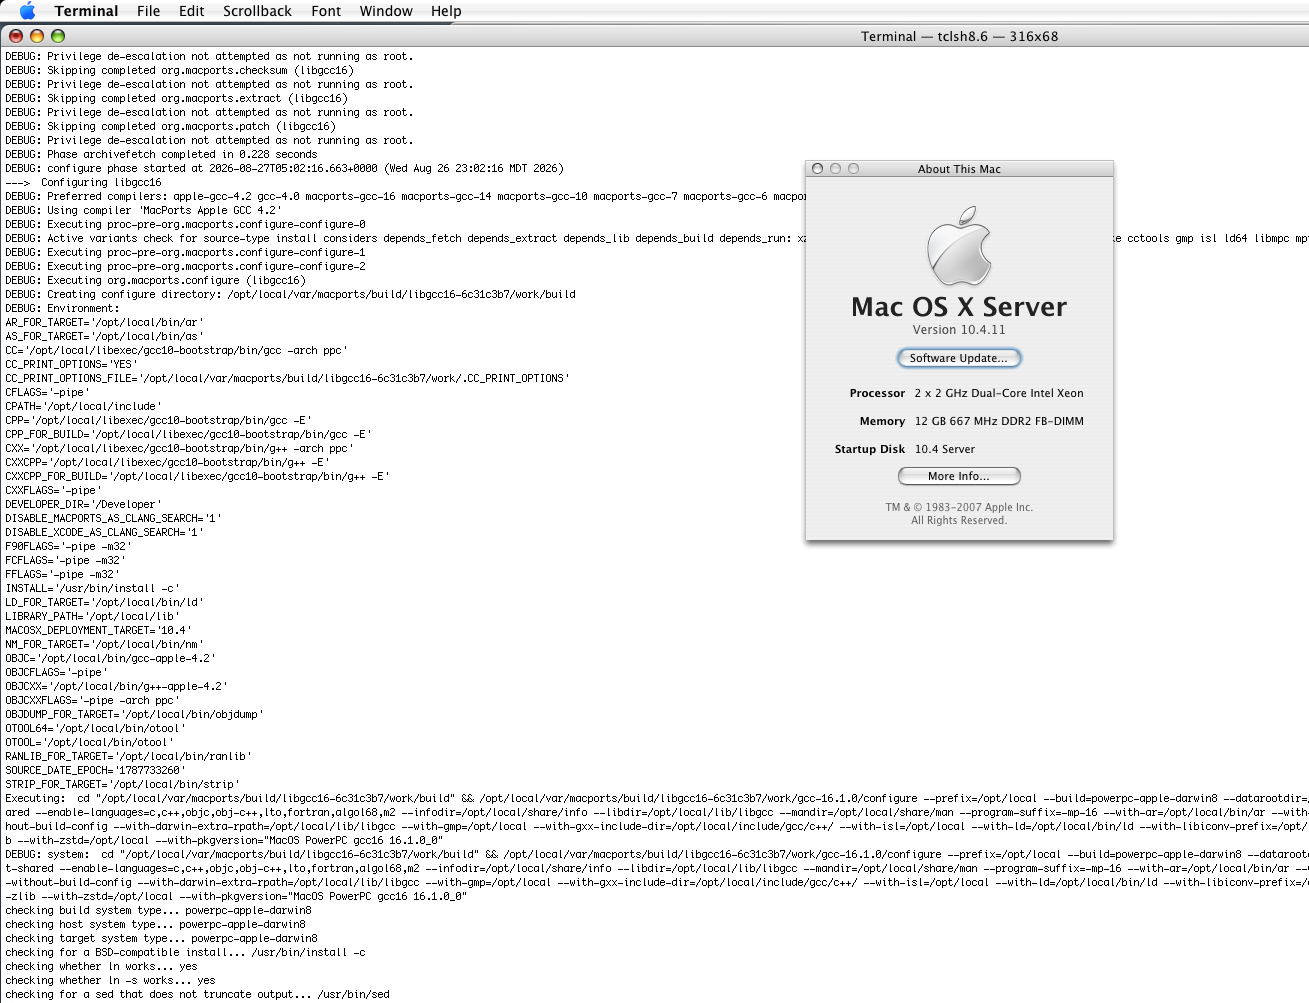Click the Software Update... button
1309x1003 pixels.
959,358
